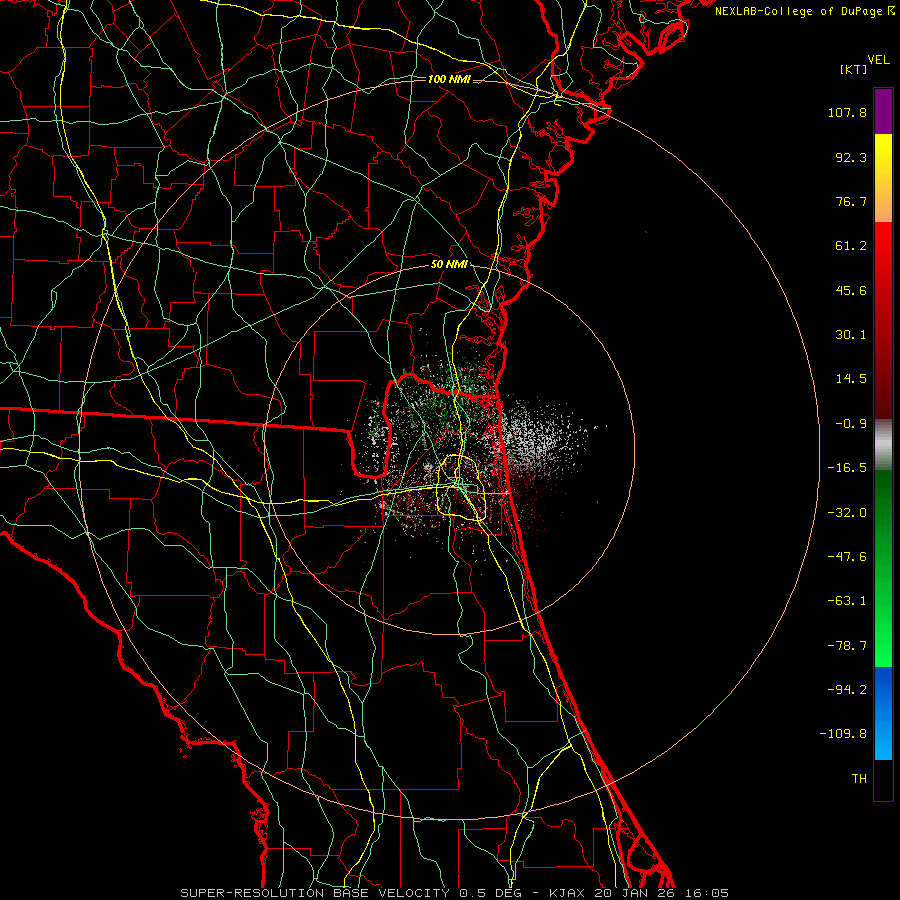Click the 107.8 legend value
Screen dimensions: 900x900
[847, 112]
